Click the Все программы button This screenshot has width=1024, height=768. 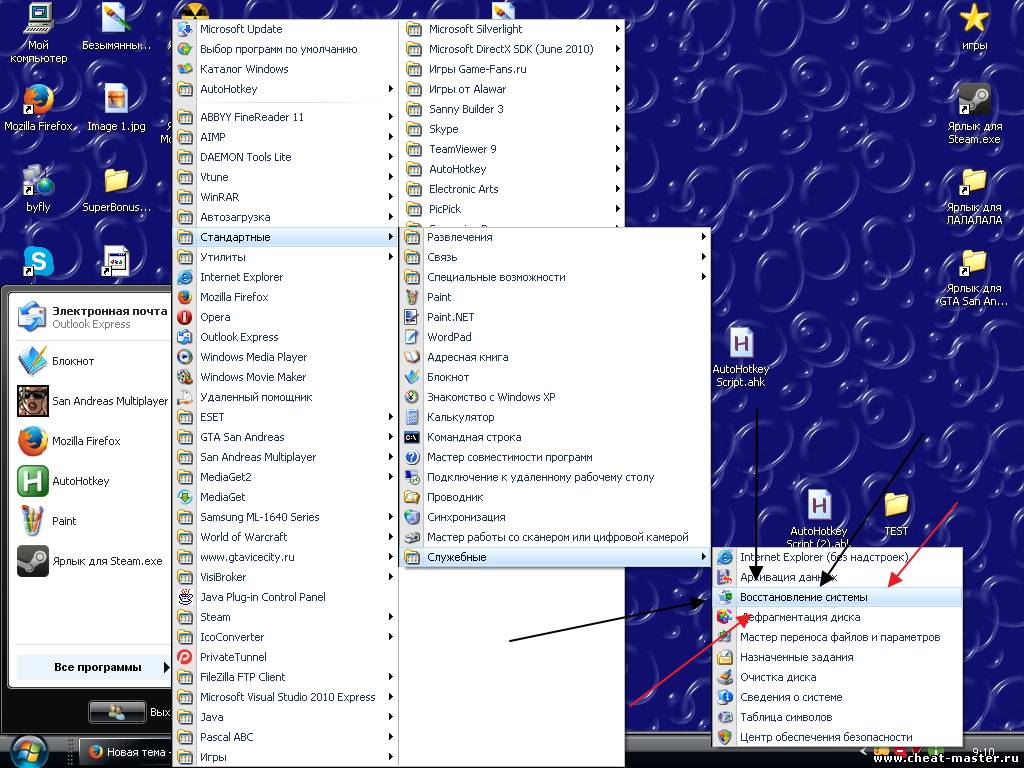(97, 667)
